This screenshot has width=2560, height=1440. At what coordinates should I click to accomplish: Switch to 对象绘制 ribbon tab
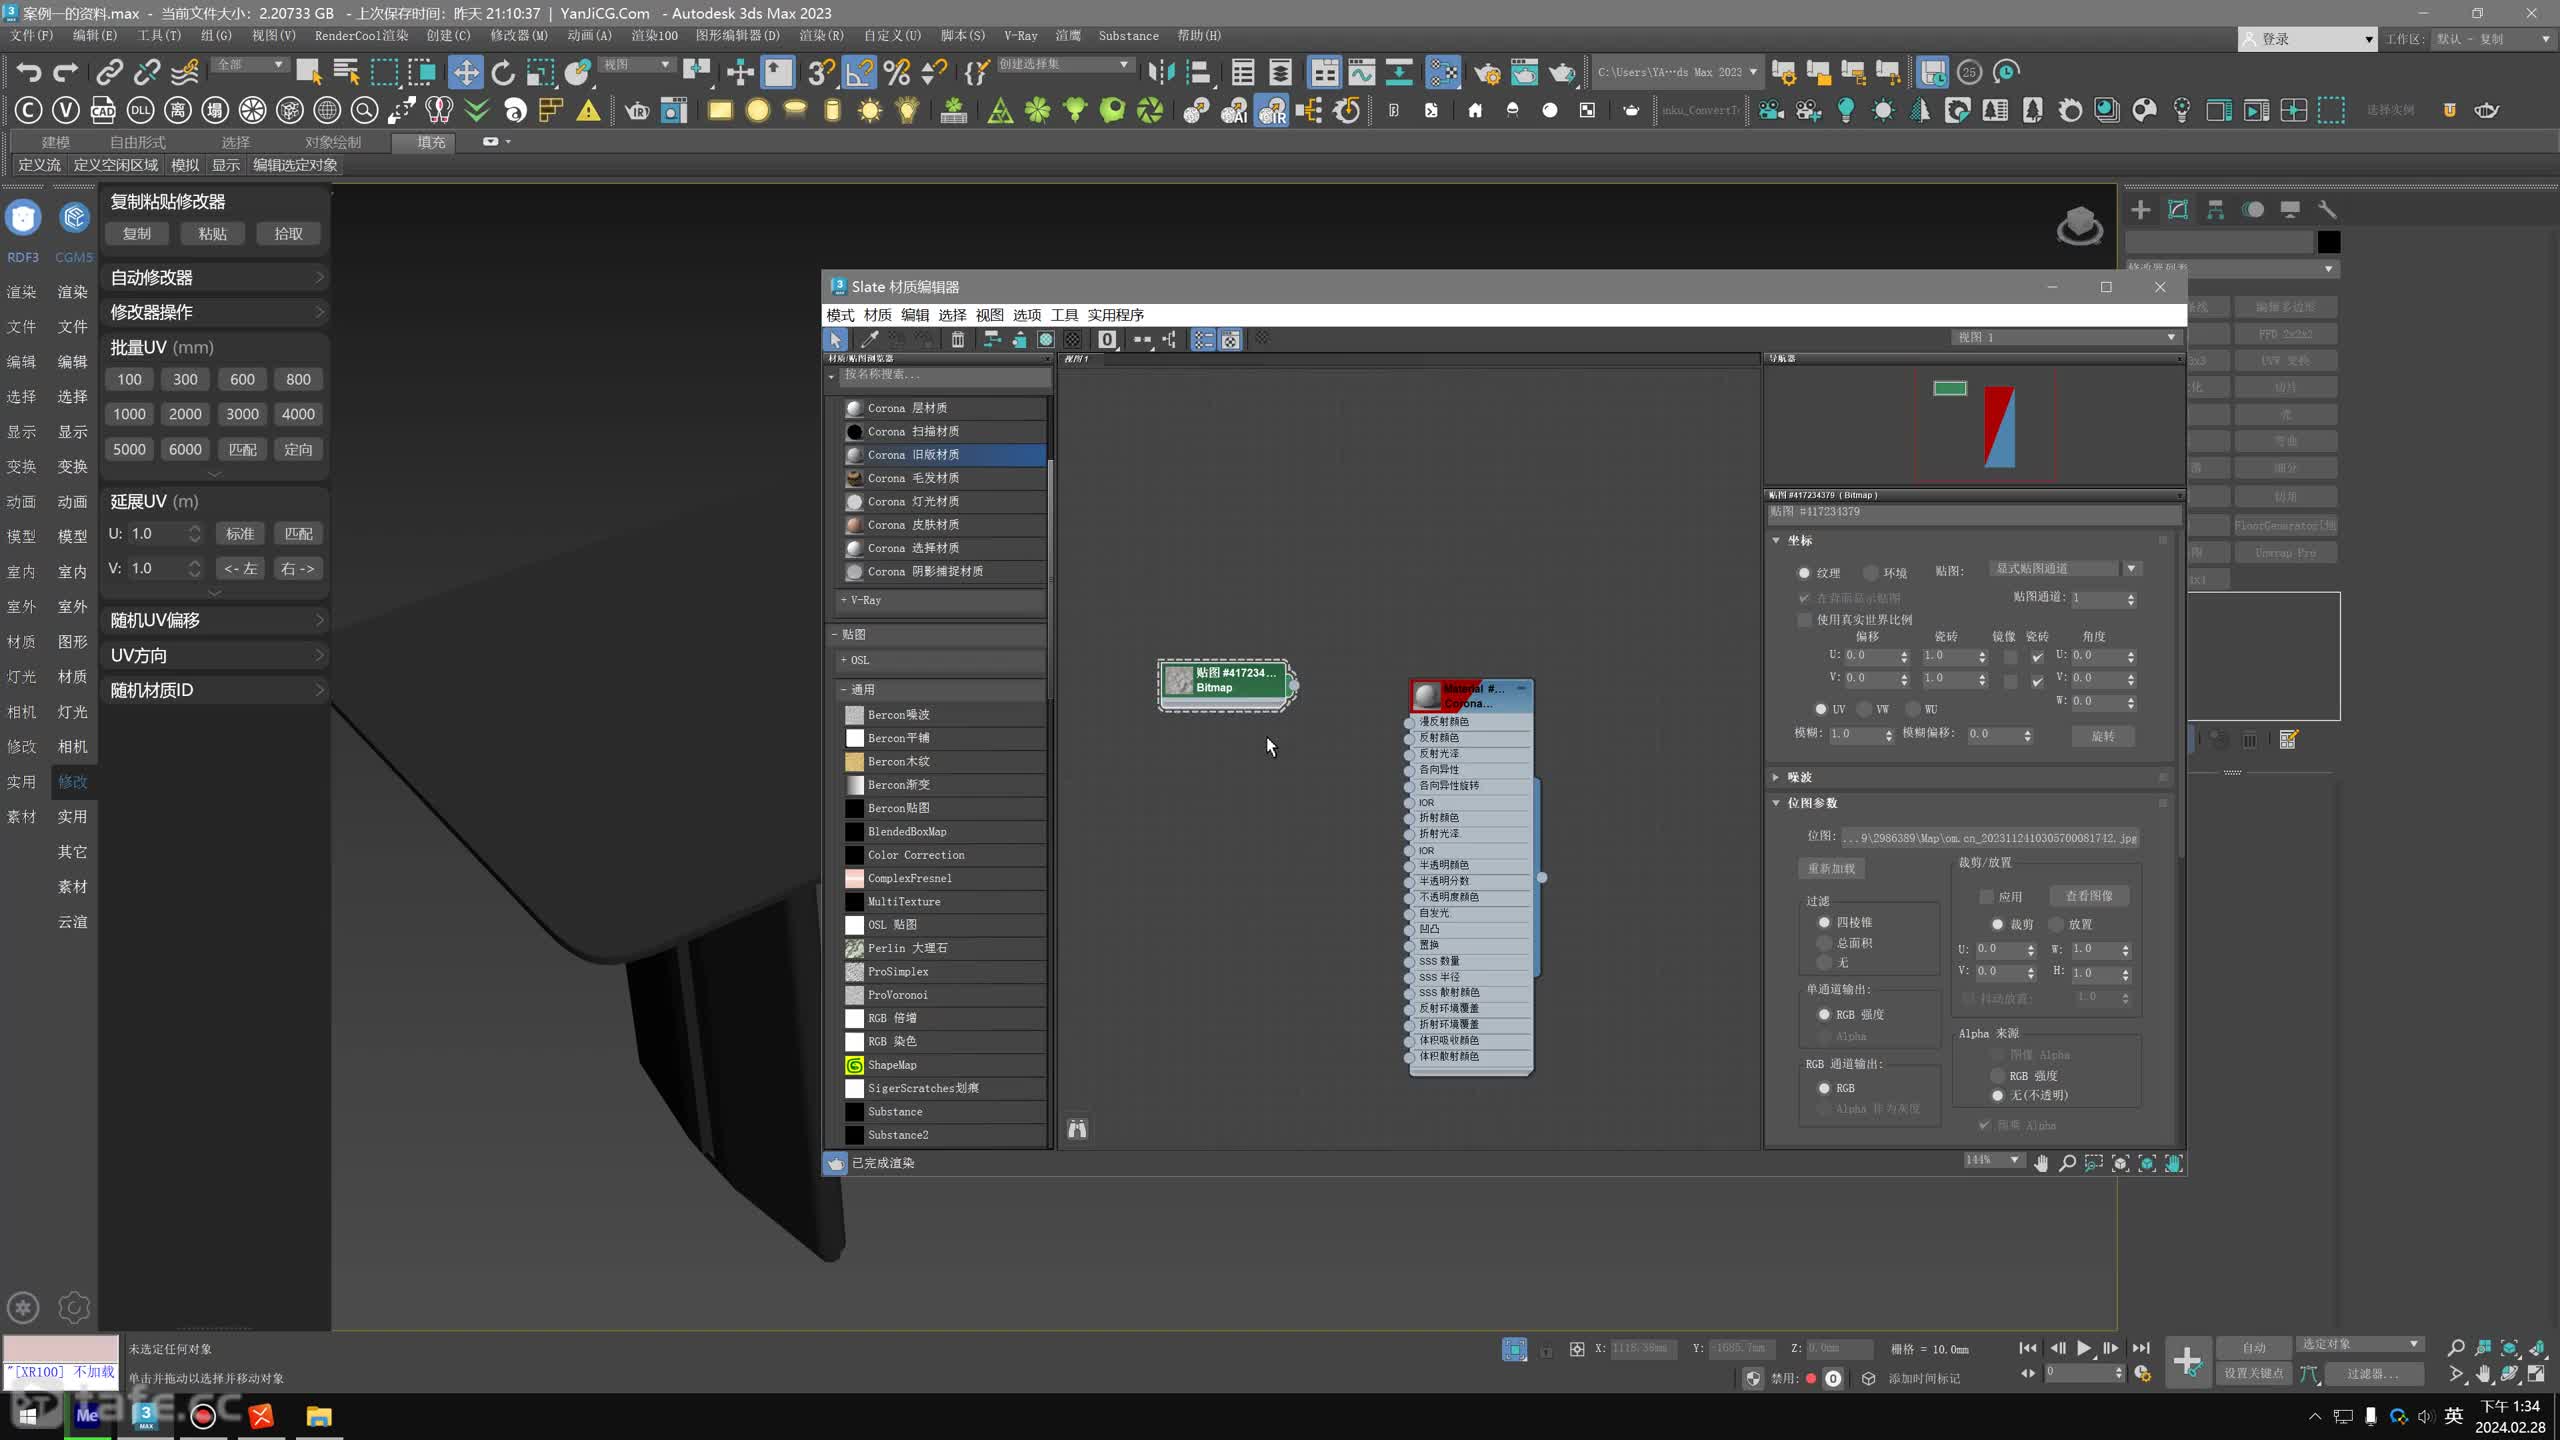pos(333,142)
